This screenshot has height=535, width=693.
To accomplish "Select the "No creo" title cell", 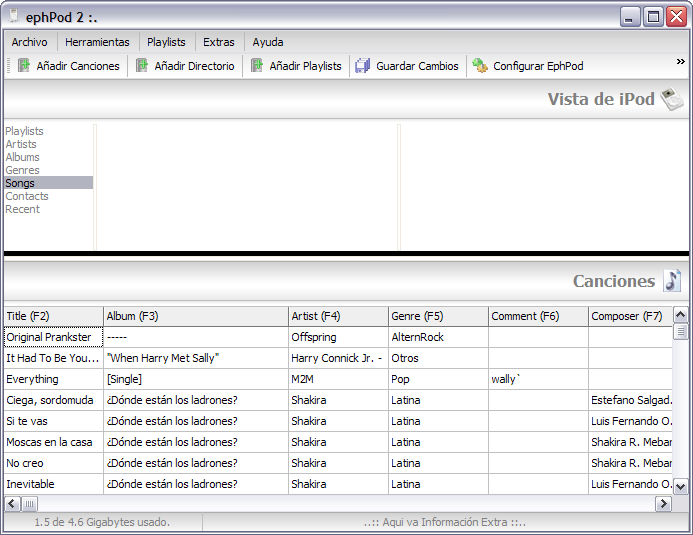I will click(53, 463).
